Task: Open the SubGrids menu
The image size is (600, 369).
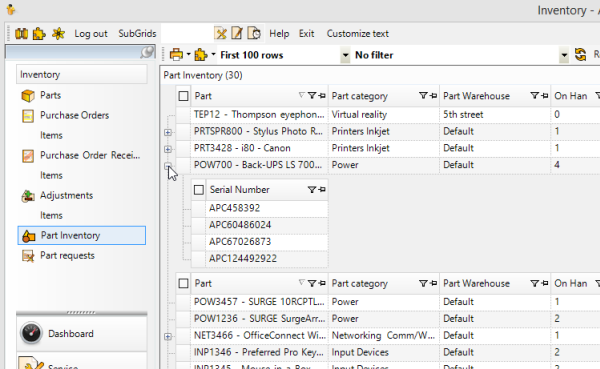Action: click(137, 34)
